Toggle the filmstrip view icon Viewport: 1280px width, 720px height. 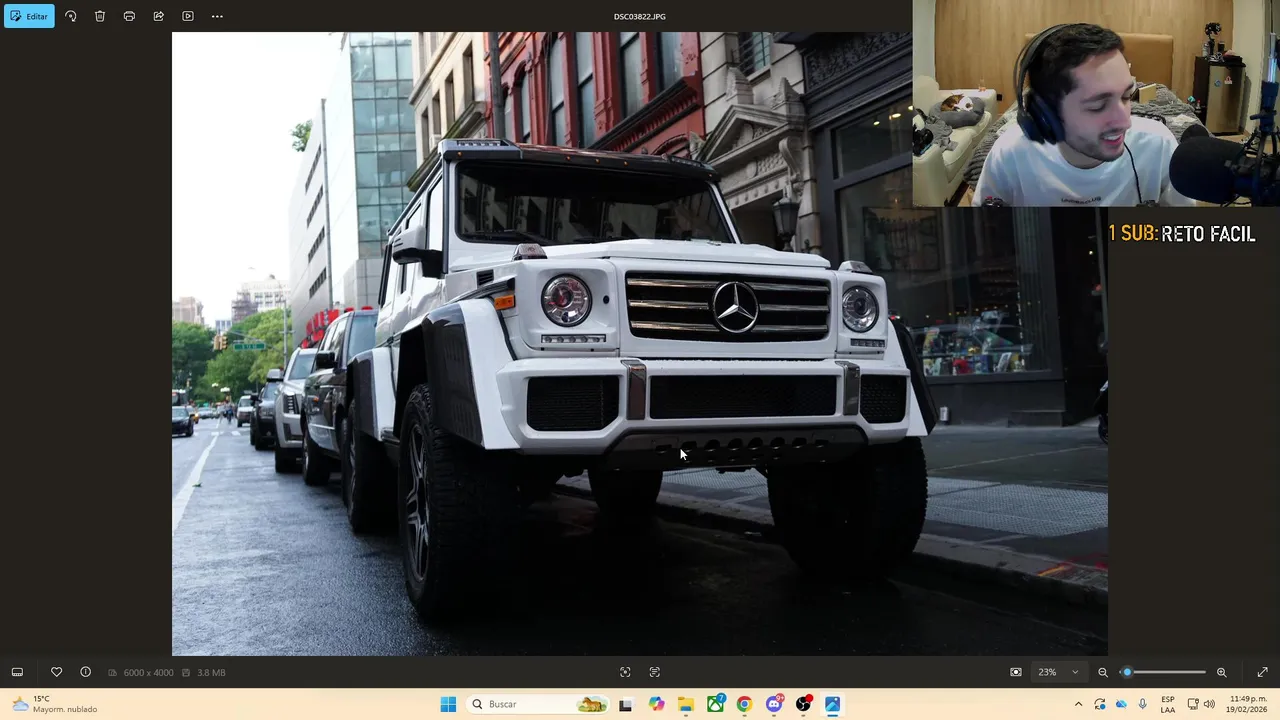click(17, 672)
